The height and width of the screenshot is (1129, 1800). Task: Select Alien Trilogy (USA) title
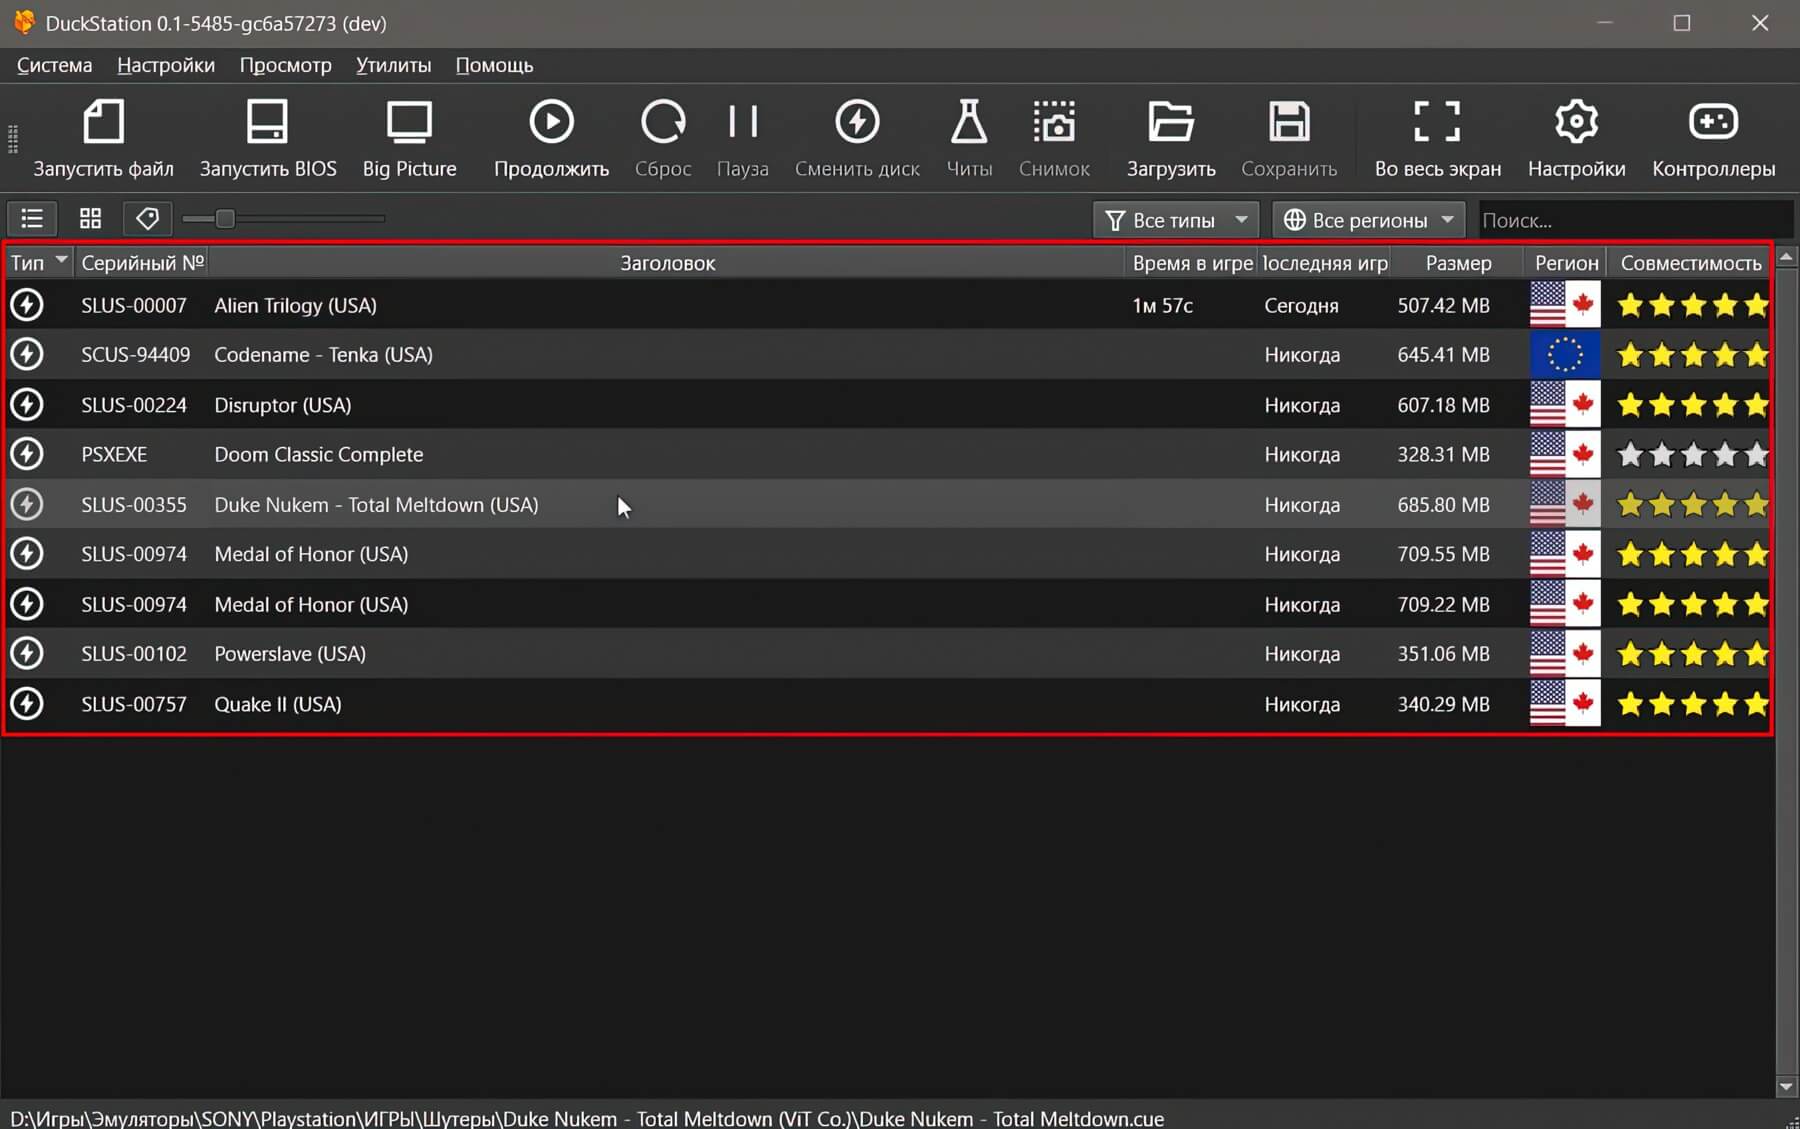pos(295,306)
